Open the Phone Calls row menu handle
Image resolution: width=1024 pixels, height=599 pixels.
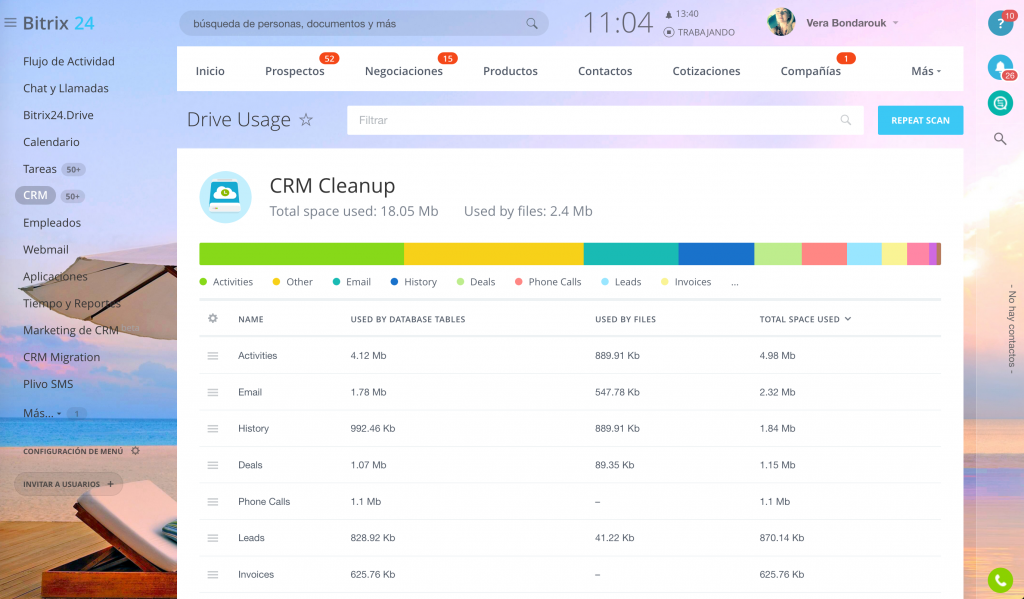coord(212,502)
